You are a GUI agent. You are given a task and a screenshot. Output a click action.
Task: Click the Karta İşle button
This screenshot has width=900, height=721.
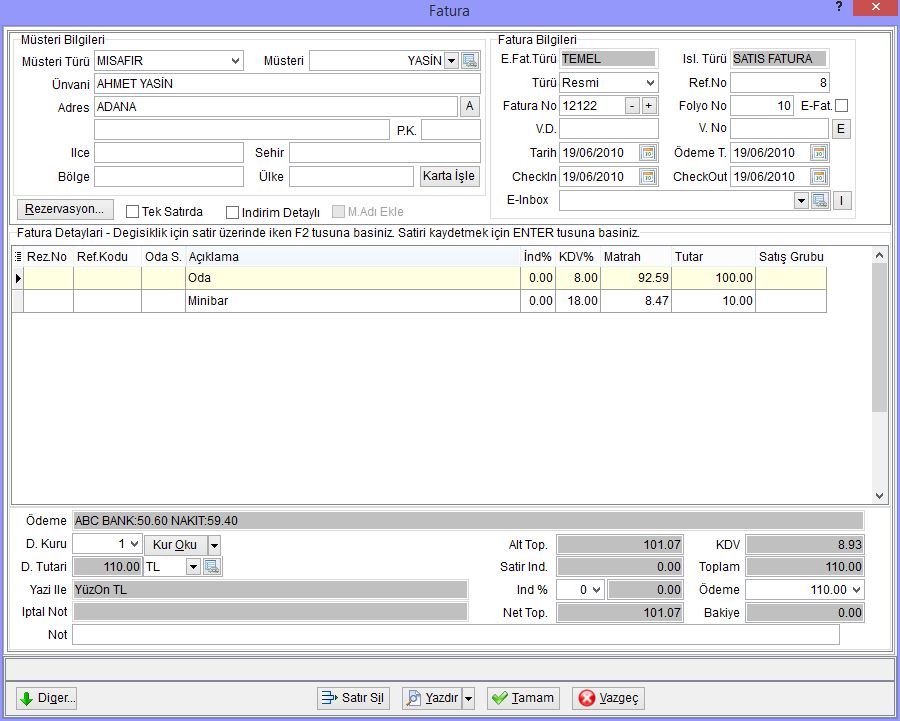449,176
